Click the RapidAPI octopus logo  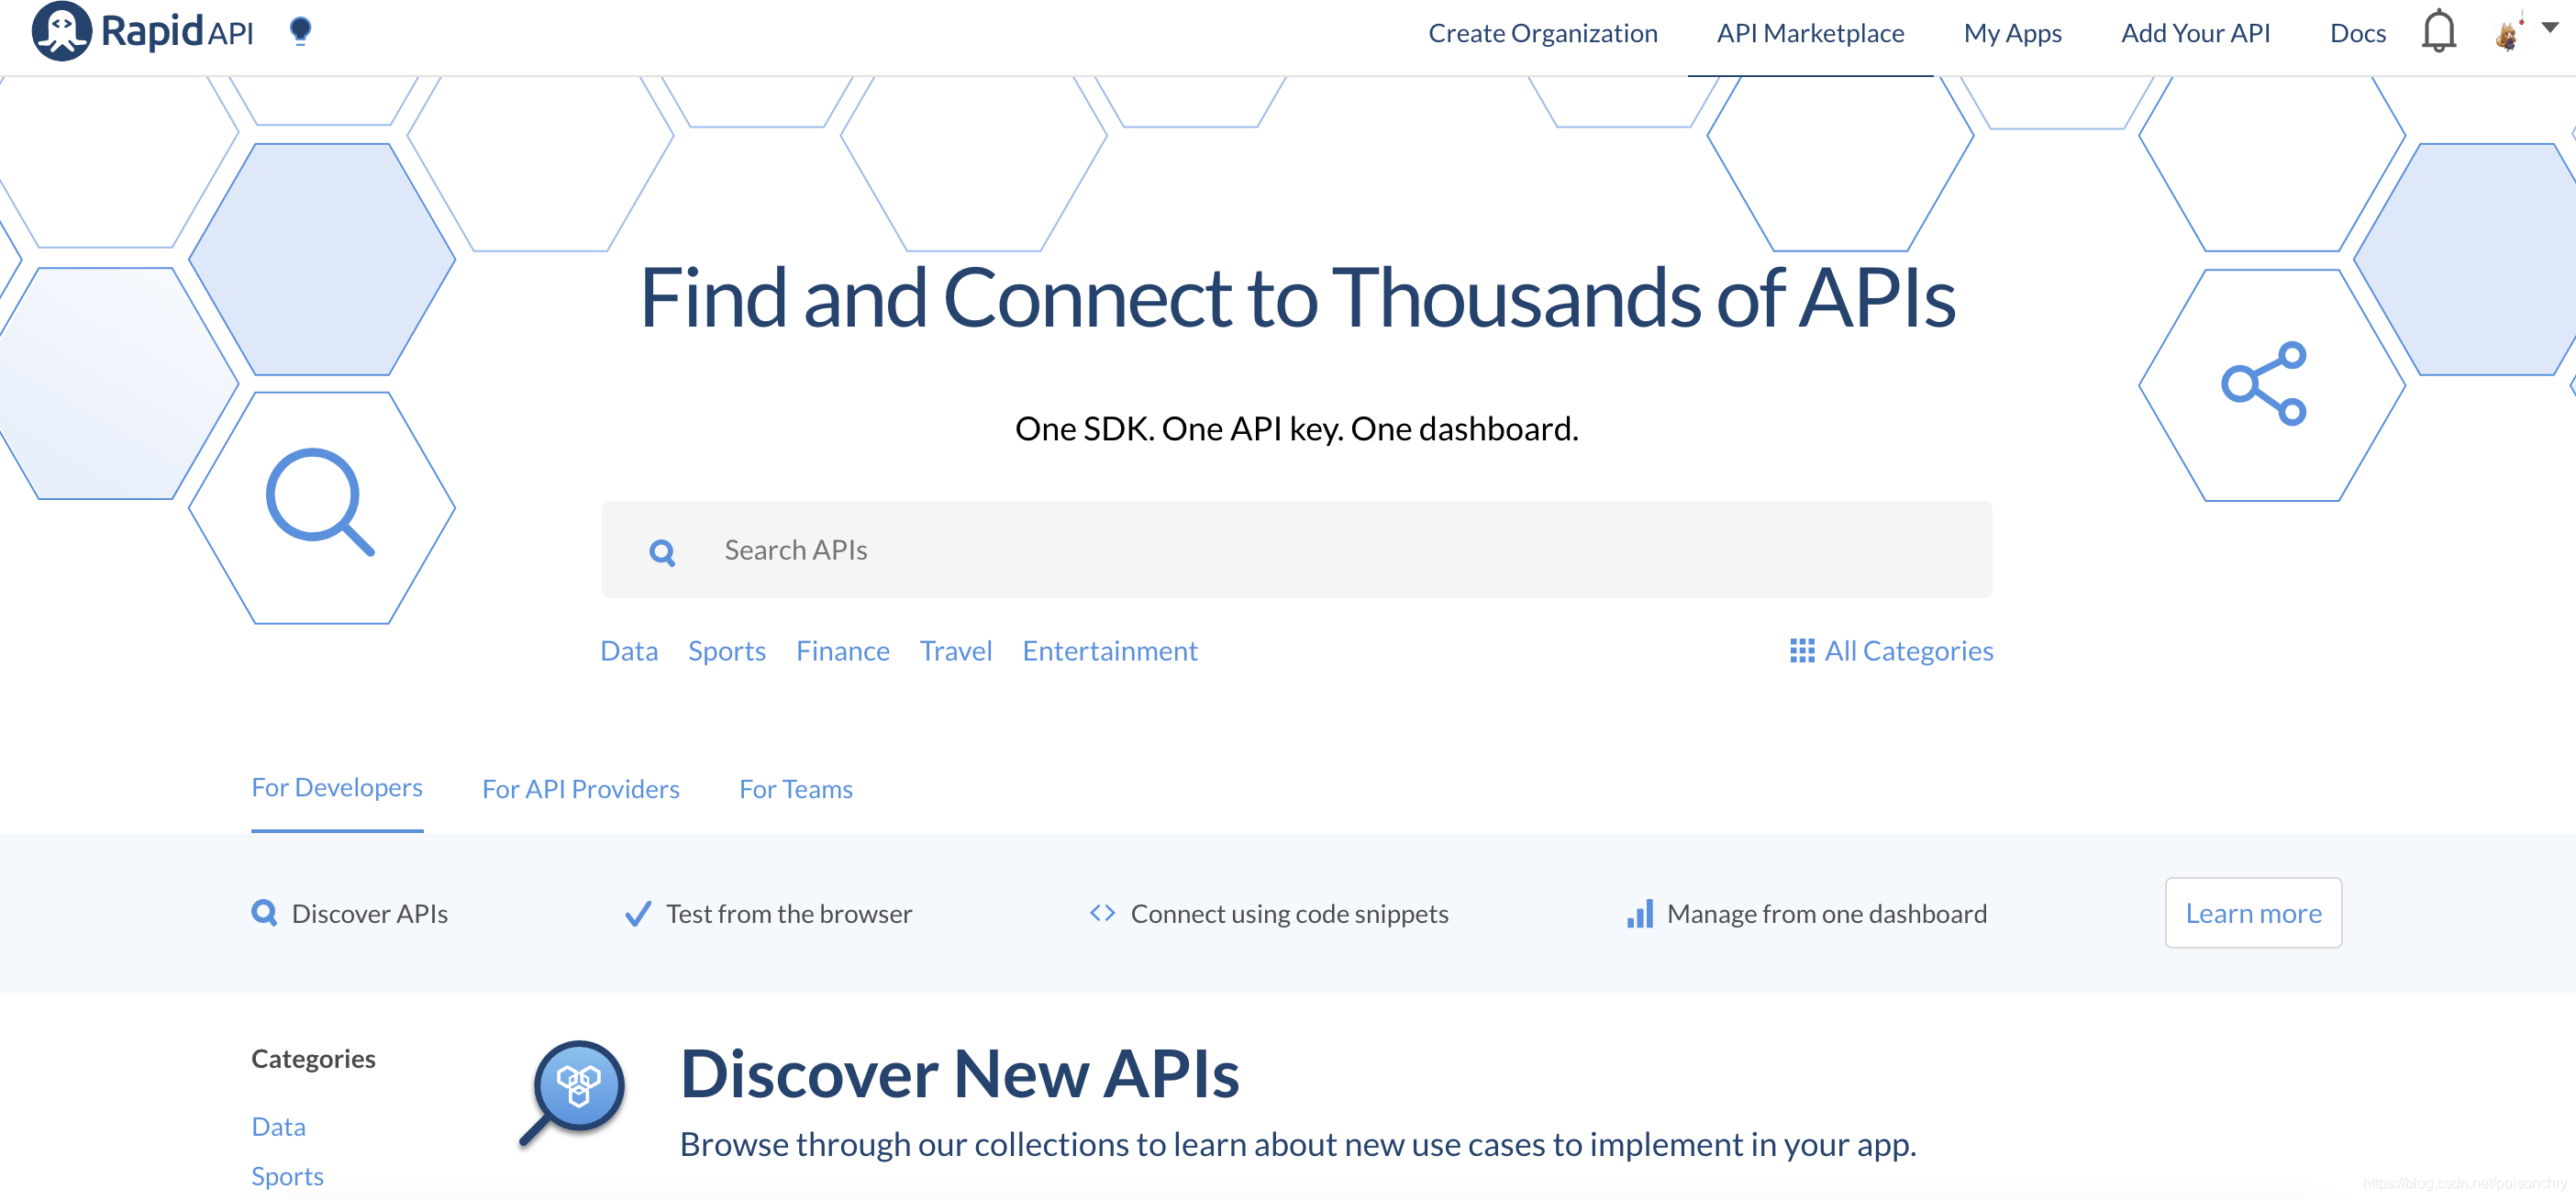coord(62,31)
